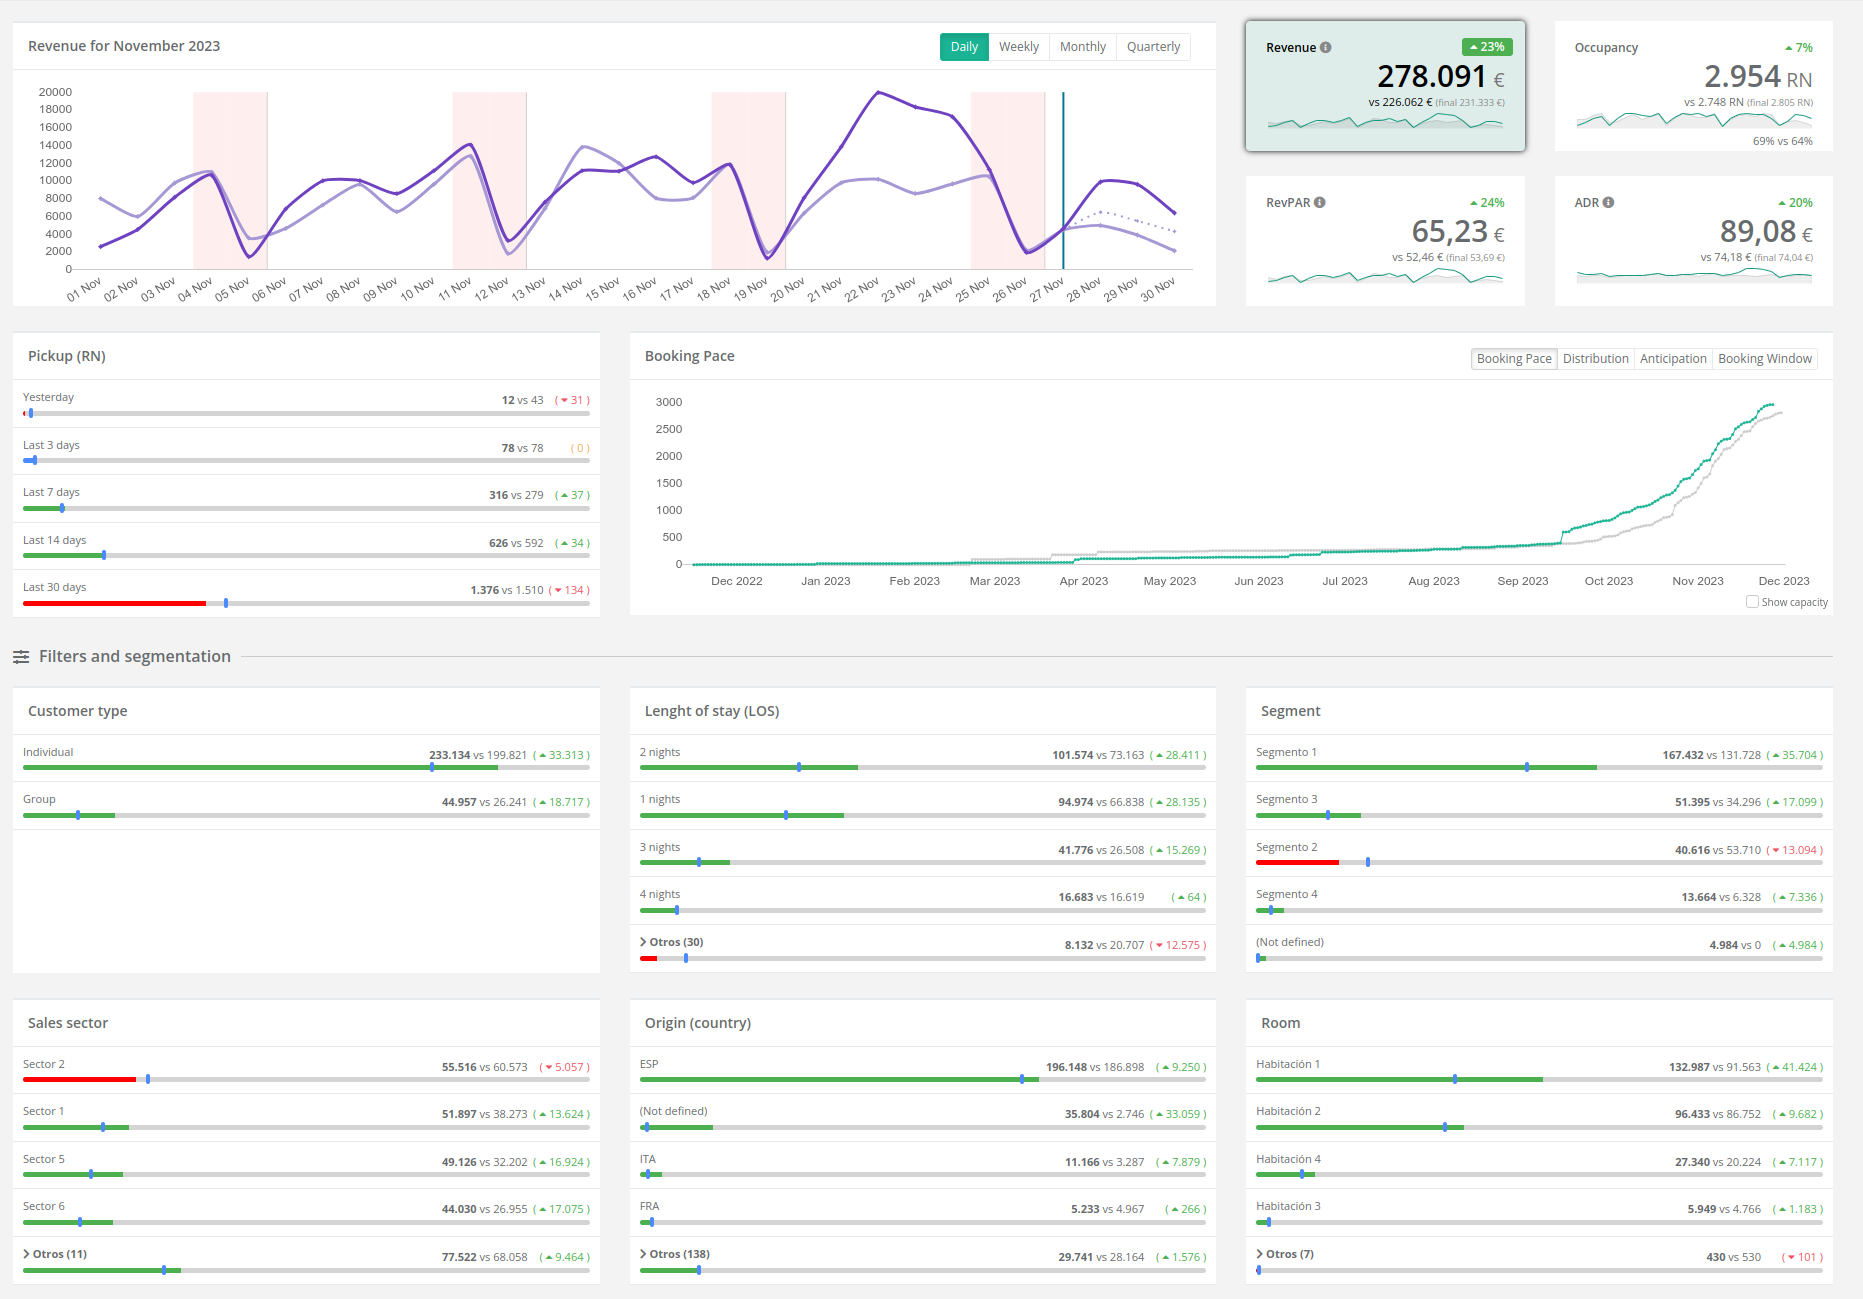Click the Last 7 days pickup row
Screen dimensions: 1863x1299
306,498
